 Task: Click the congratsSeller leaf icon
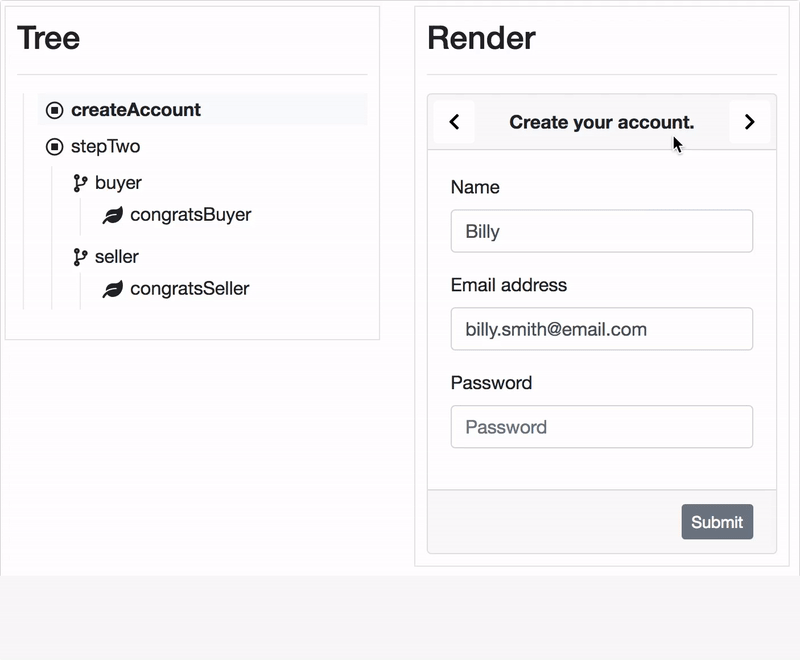click(x=113, y=289)
